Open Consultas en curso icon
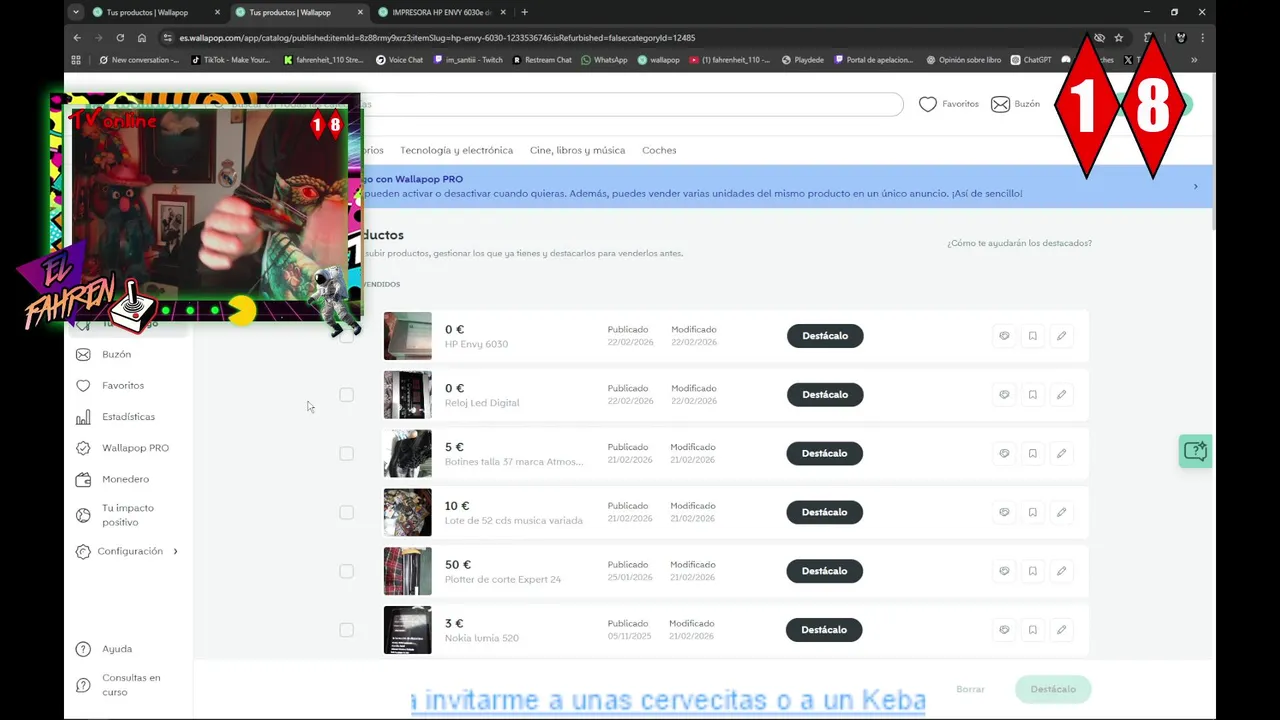This screenshot has width=1280, height=720. coord(83,685)
